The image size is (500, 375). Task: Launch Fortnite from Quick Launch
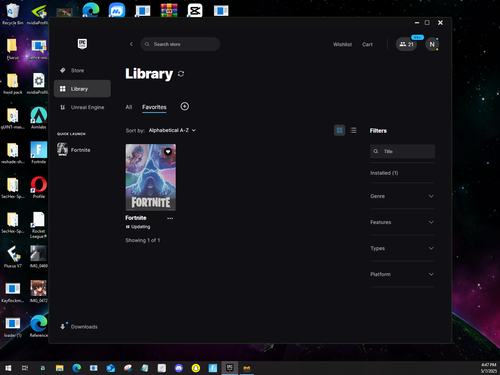pos(74,150)
